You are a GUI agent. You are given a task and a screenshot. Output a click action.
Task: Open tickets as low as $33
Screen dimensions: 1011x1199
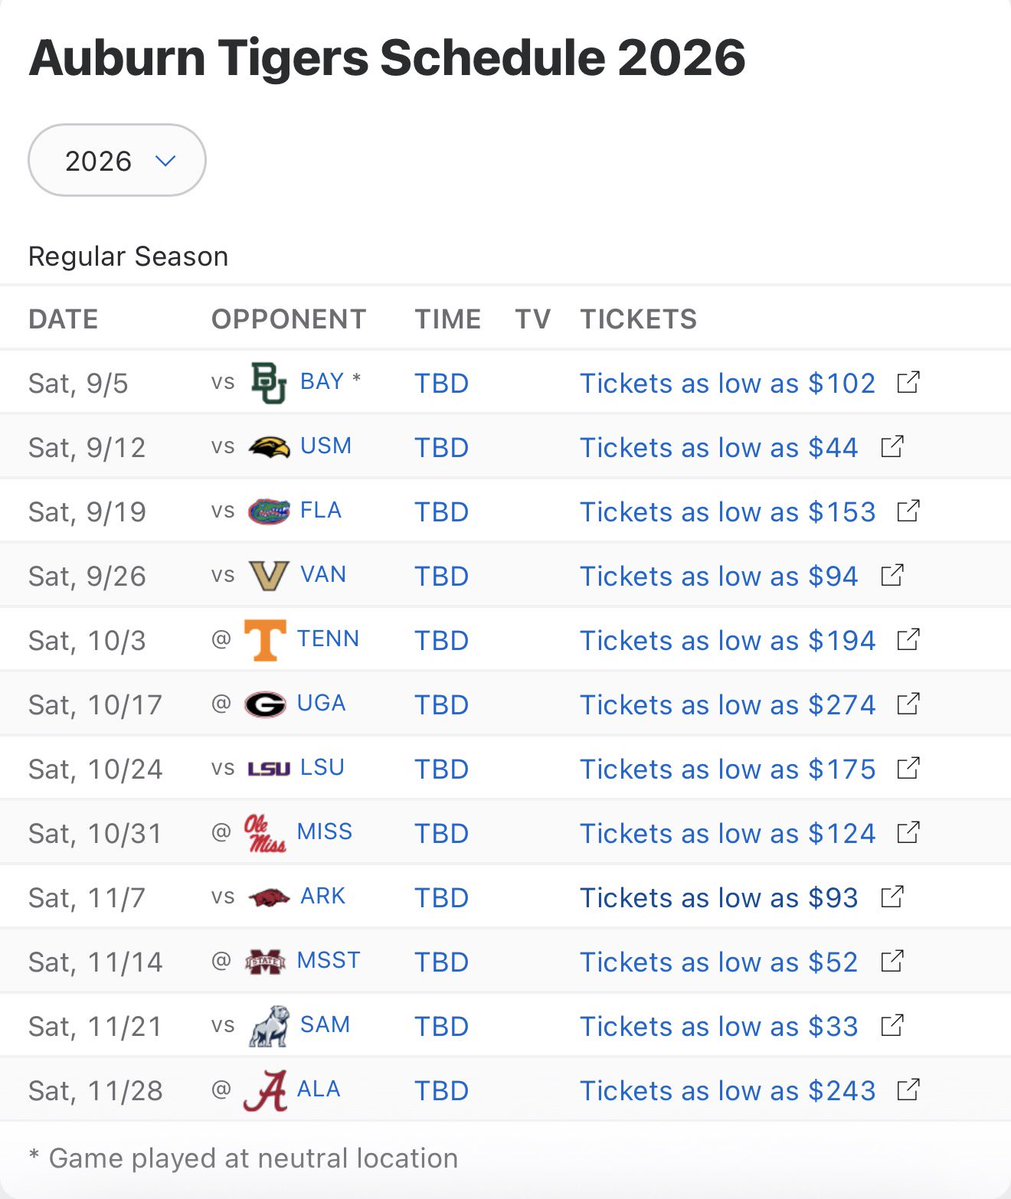[x=718, y=1026]
